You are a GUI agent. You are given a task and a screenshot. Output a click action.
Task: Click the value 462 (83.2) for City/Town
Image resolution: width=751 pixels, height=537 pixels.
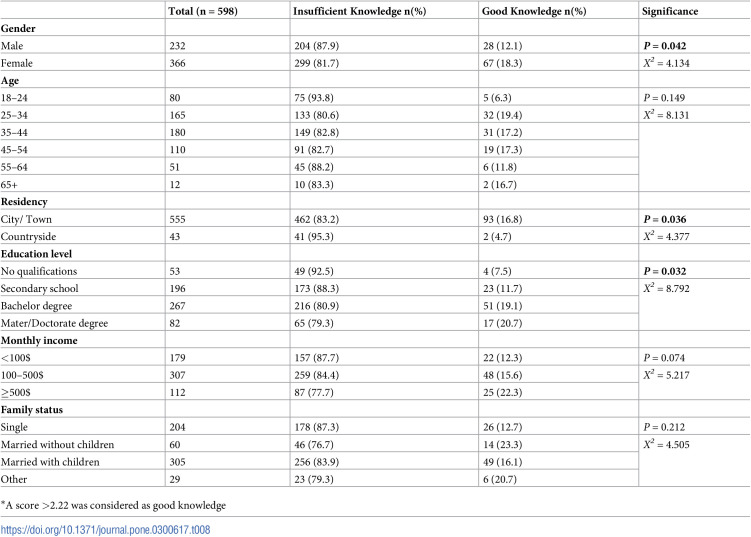click(317, 219)
